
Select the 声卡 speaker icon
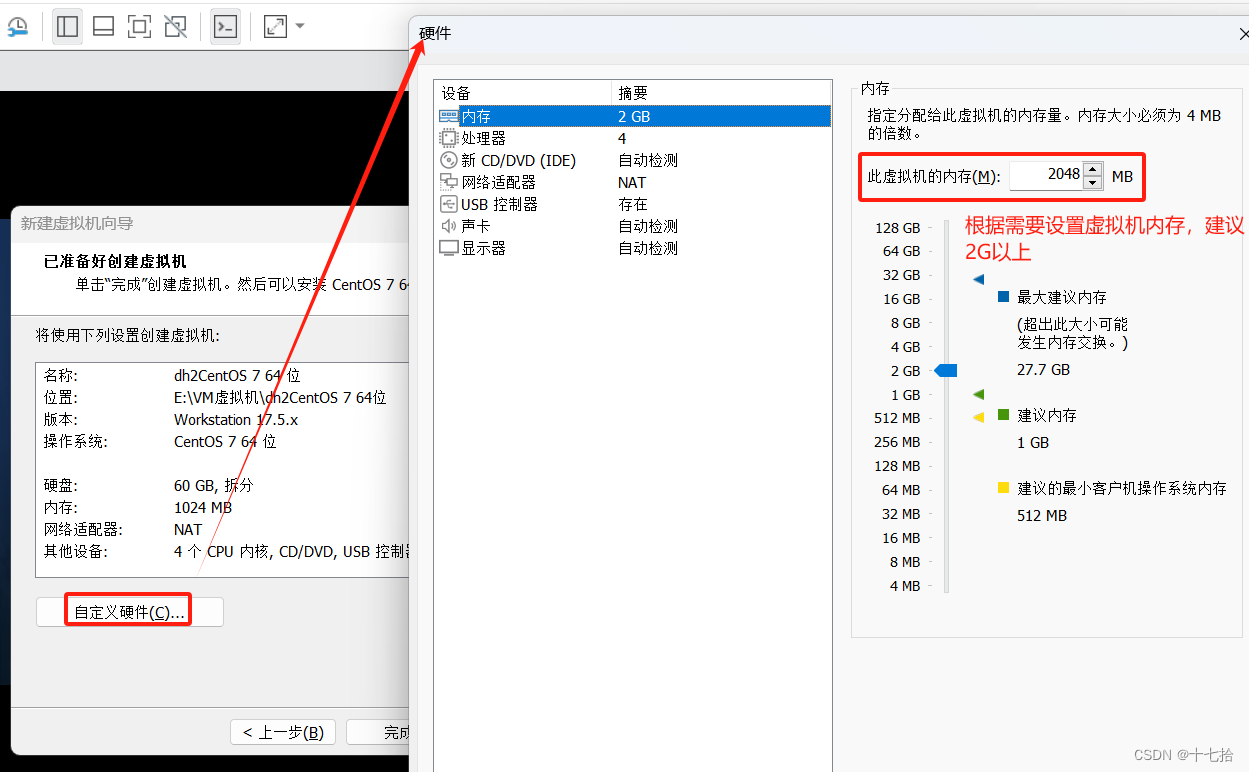pos(449,226)
